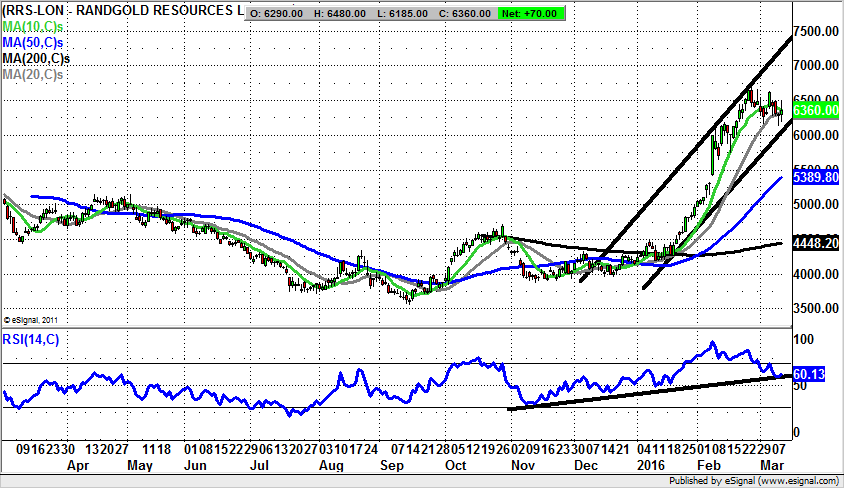Click the blue 60.13 RSI value marker
This screenshot has height=488, width=844.
point(807,374)
